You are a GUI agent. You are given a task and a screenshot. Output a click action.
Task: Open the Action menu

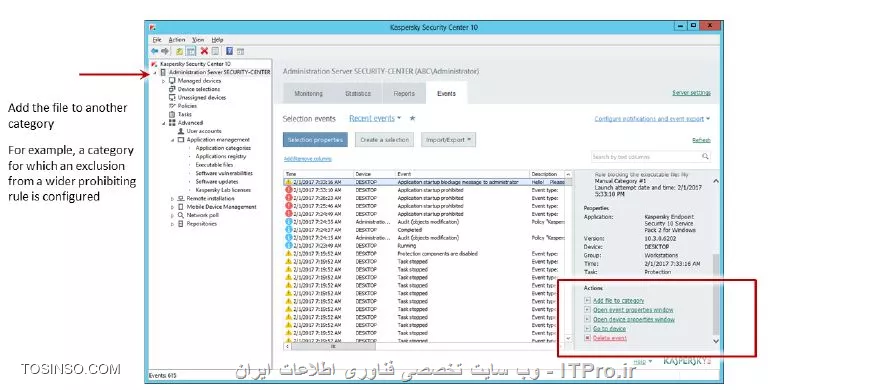click(x=176, y=40)
